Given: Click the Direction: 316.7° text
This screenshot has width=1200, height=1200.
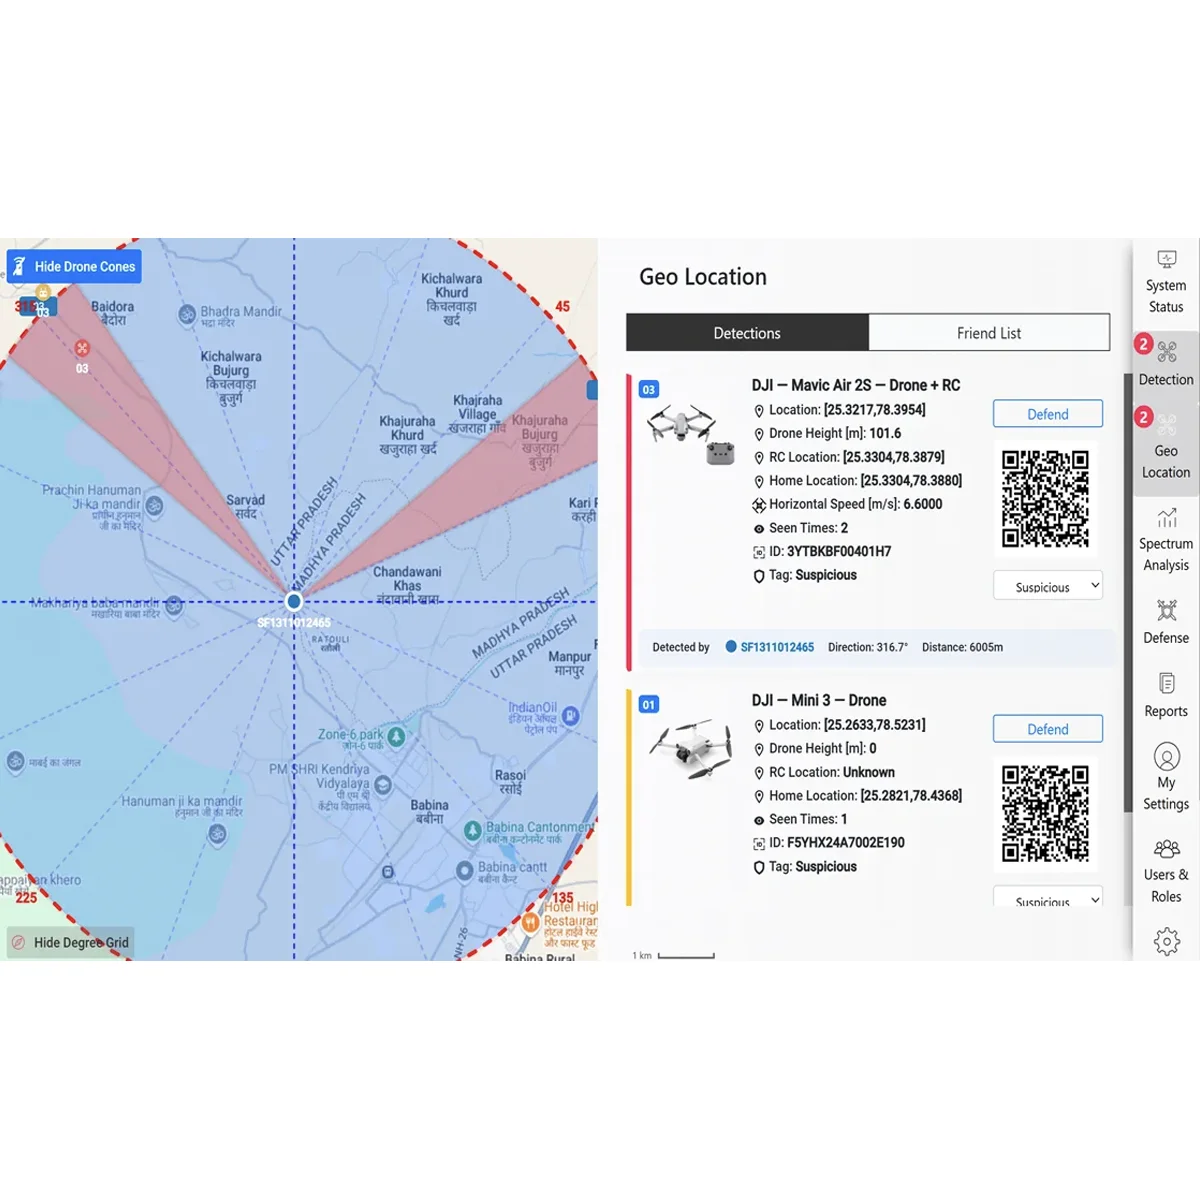Looking at the screenshot, I should coord(868,647).
